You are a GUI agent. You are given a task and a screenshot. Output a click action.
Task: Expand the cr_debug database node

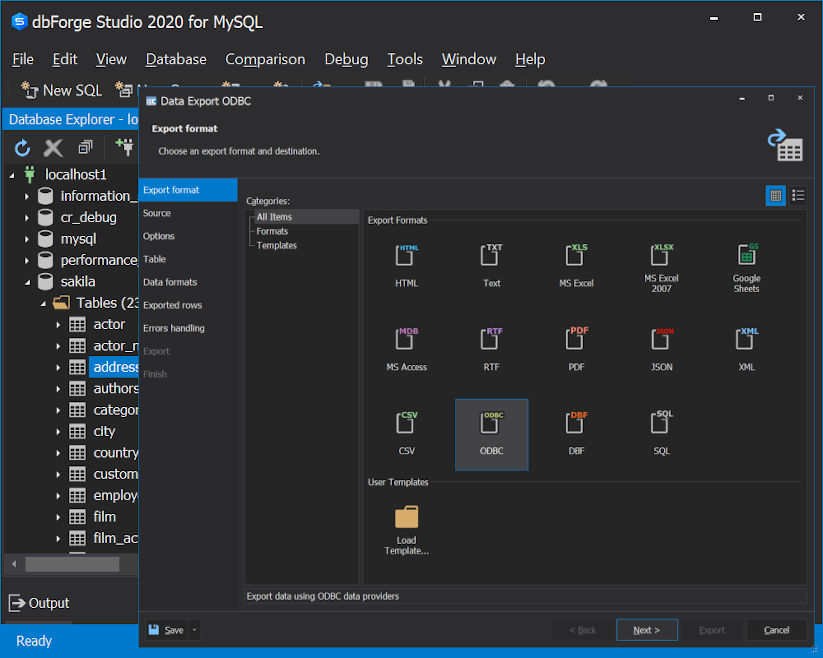click(x=27, y=218)
